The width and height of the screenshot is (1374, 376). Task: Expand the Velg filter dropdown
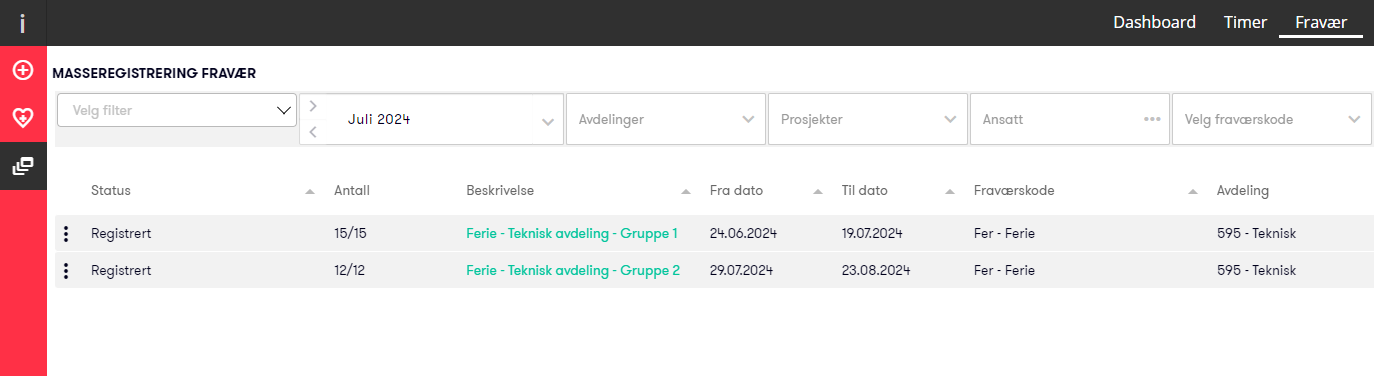pyautogui.click(x=177, y=110)
